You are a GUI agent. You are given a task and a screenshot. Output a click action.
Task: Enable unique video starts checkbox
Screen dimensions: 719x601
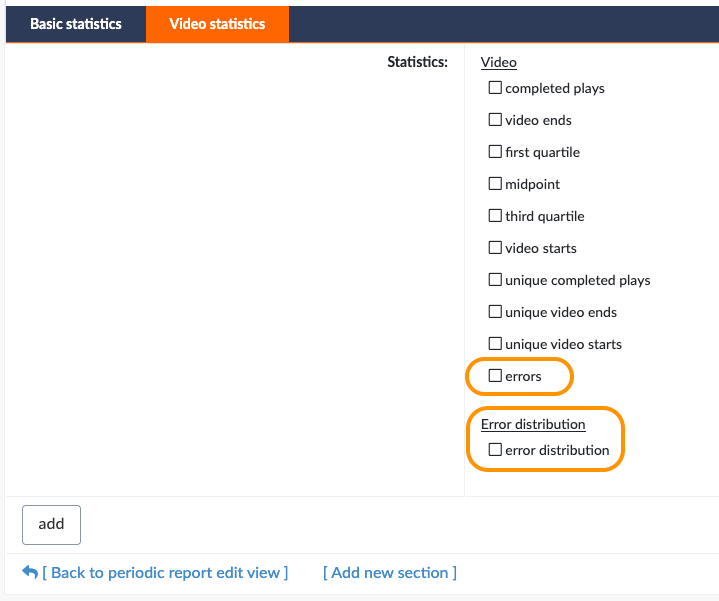495,343
